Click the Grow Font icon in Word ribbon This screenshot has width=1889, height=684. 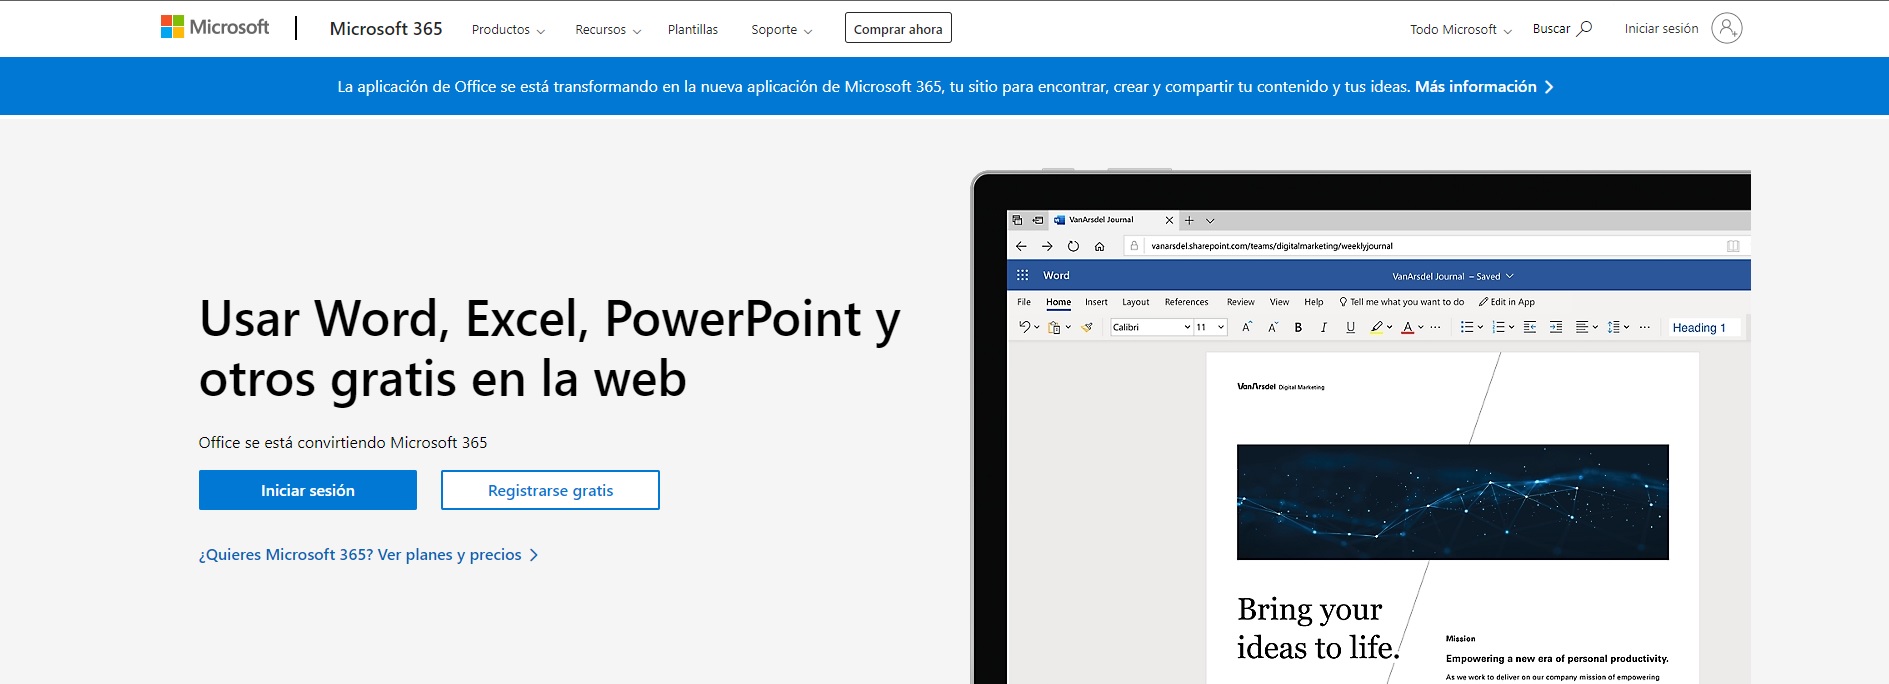point(1247,327)
